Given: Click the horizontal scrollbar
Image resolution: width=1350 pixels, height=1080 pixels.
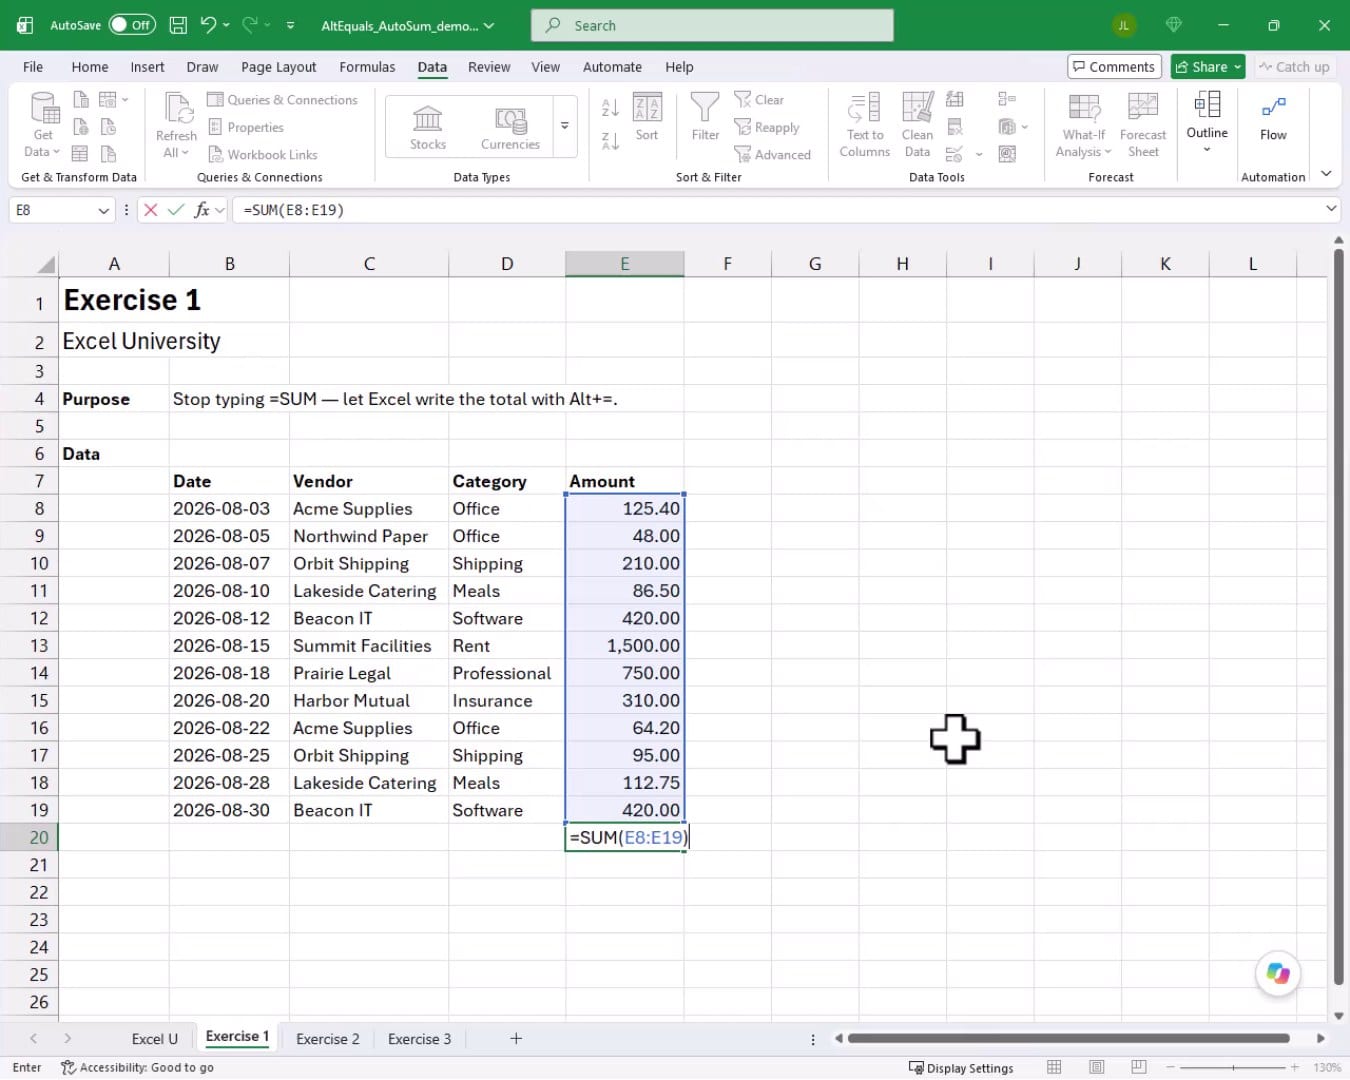Looking at the screenshot, I should click(1068, 1038).
